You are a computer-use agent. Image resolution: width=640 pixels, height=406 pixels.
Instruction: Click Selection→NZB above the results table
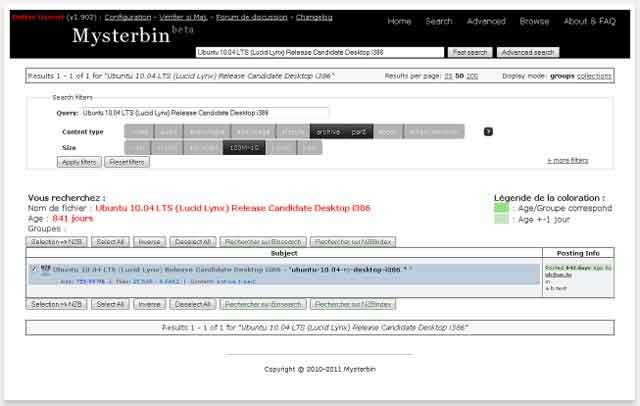tap(57, 242)
